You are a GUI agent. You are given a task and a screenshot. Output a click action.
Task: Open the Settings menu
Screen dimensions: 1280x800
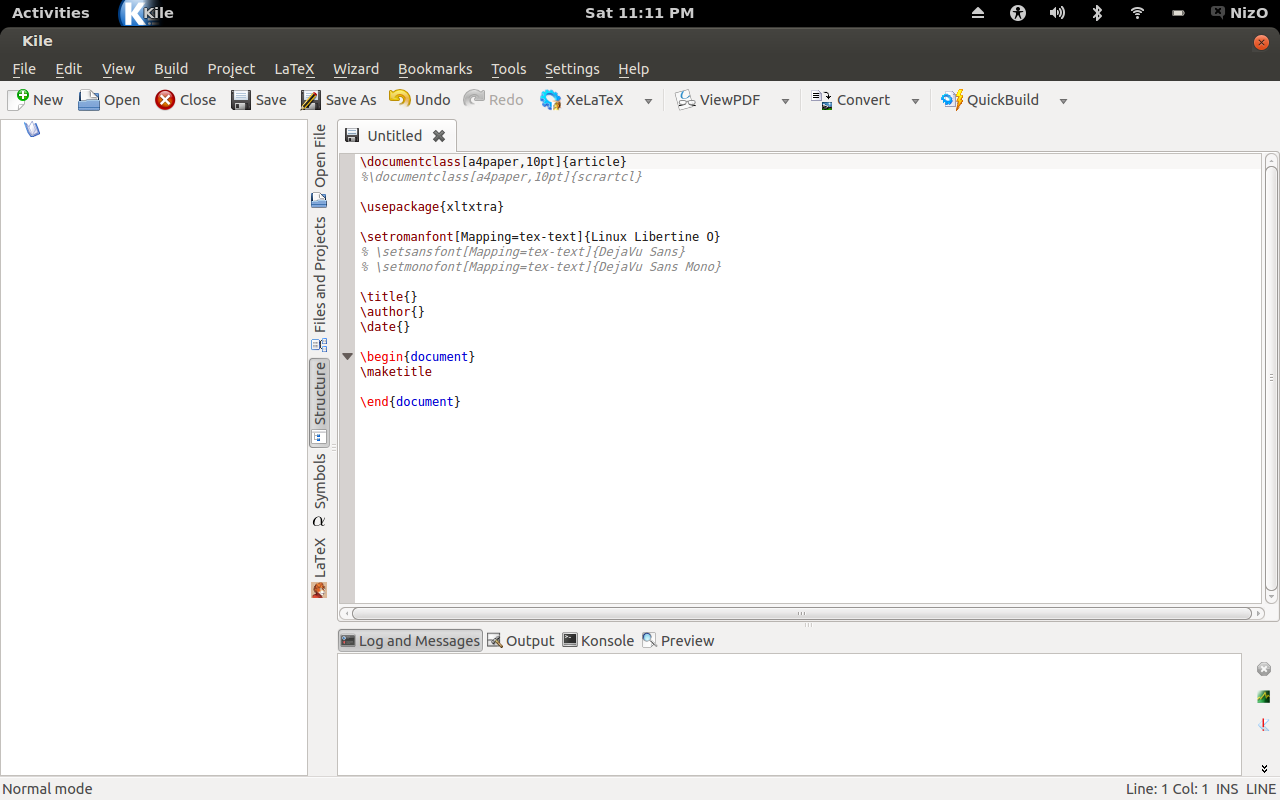pyautogui.click(x=572, y=69)
